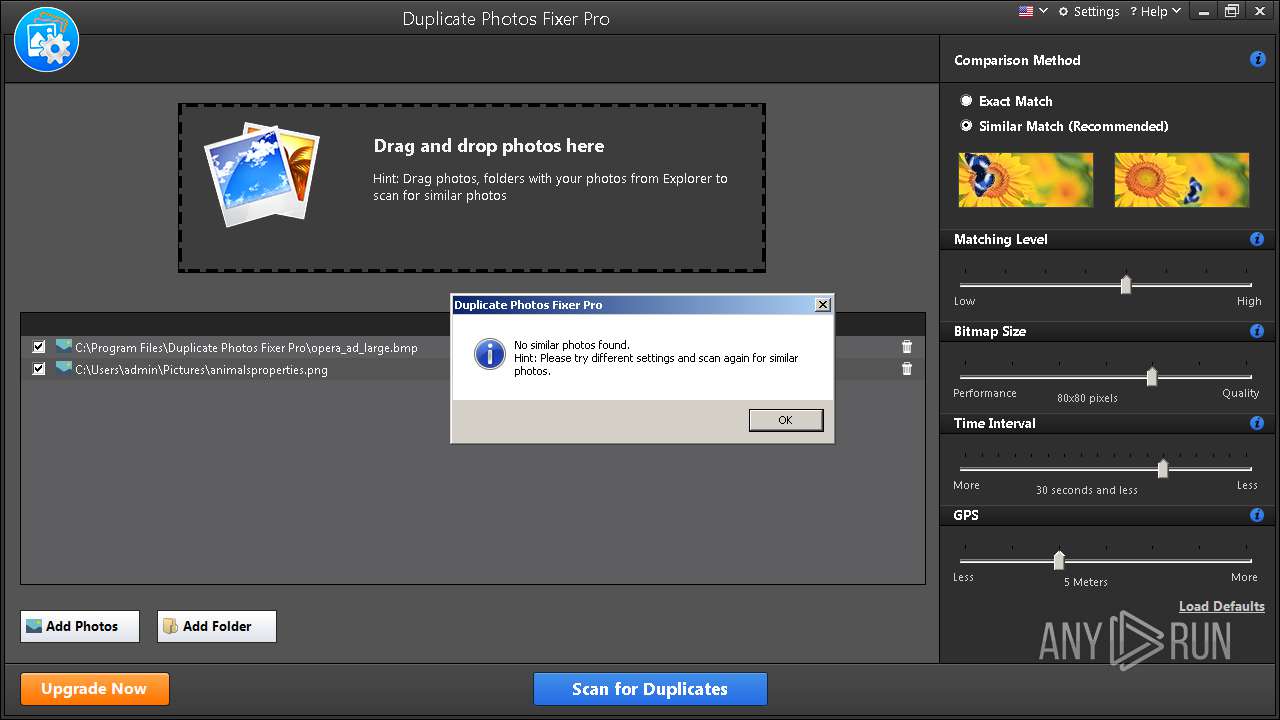This screenshot has height=720, width=1280.
Task: Expand the language dropdown arrow
Action: (1044, 11)
